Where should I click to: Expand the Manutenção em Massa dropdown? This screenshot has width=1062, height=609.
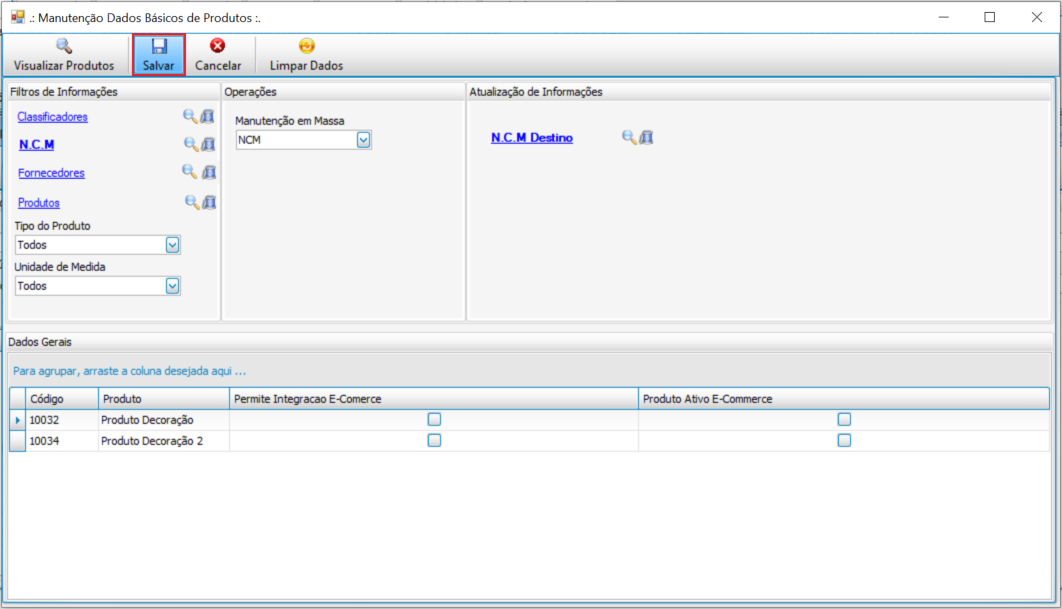click(363, 140)
